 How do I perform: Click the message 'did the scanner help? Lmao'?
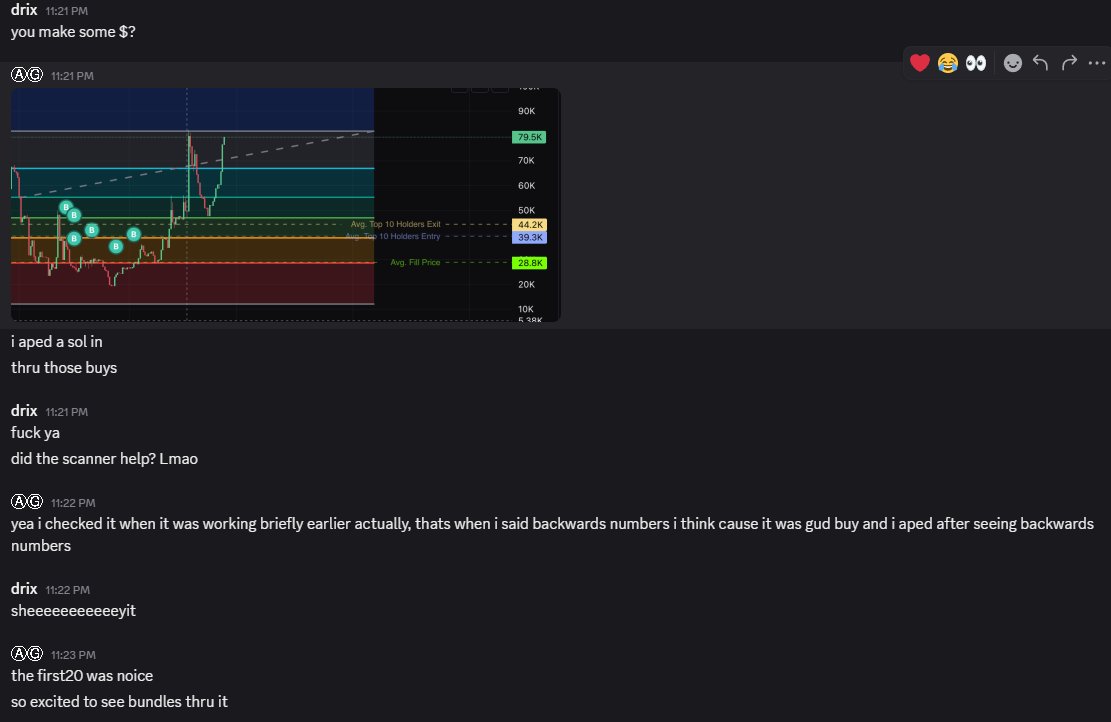tap(104, 459)
